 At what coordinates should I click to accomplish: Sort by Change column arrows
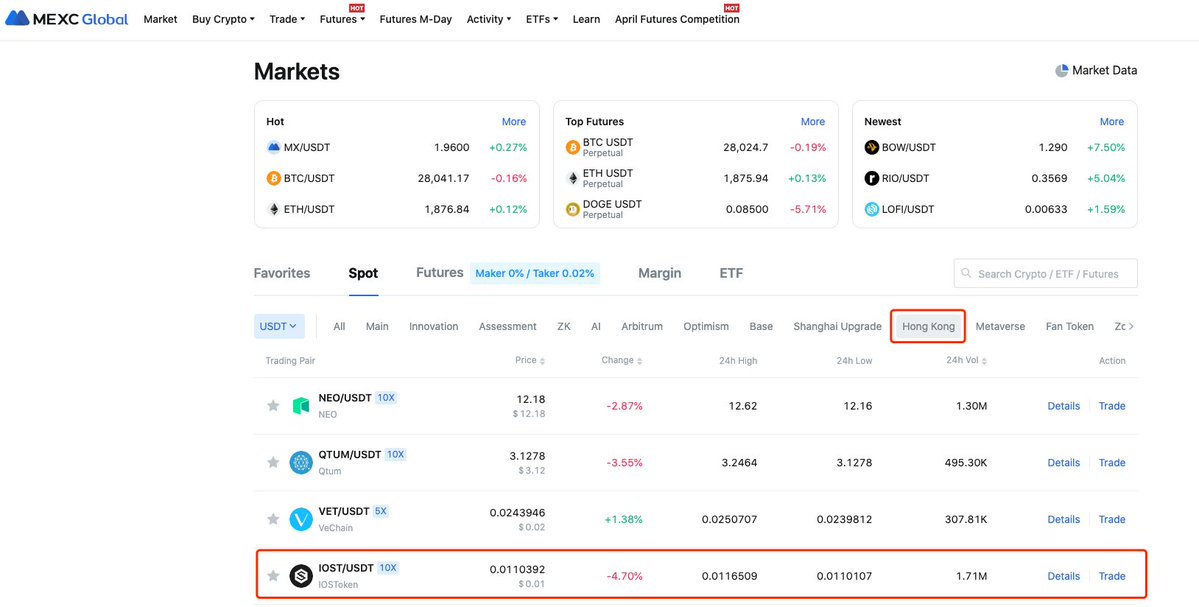(640, 361)
